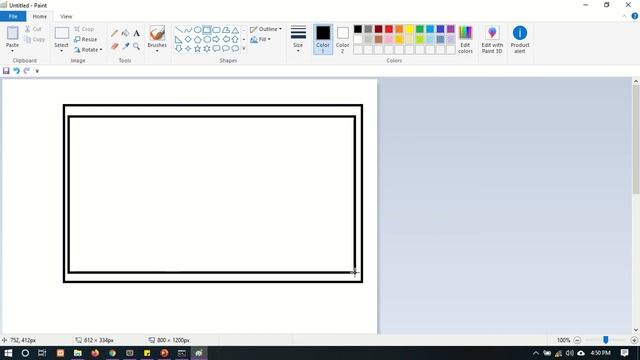Viewport: 640px width, 360px height.
Task: Open the Windows Start menu
Action: tap(8, 353)
